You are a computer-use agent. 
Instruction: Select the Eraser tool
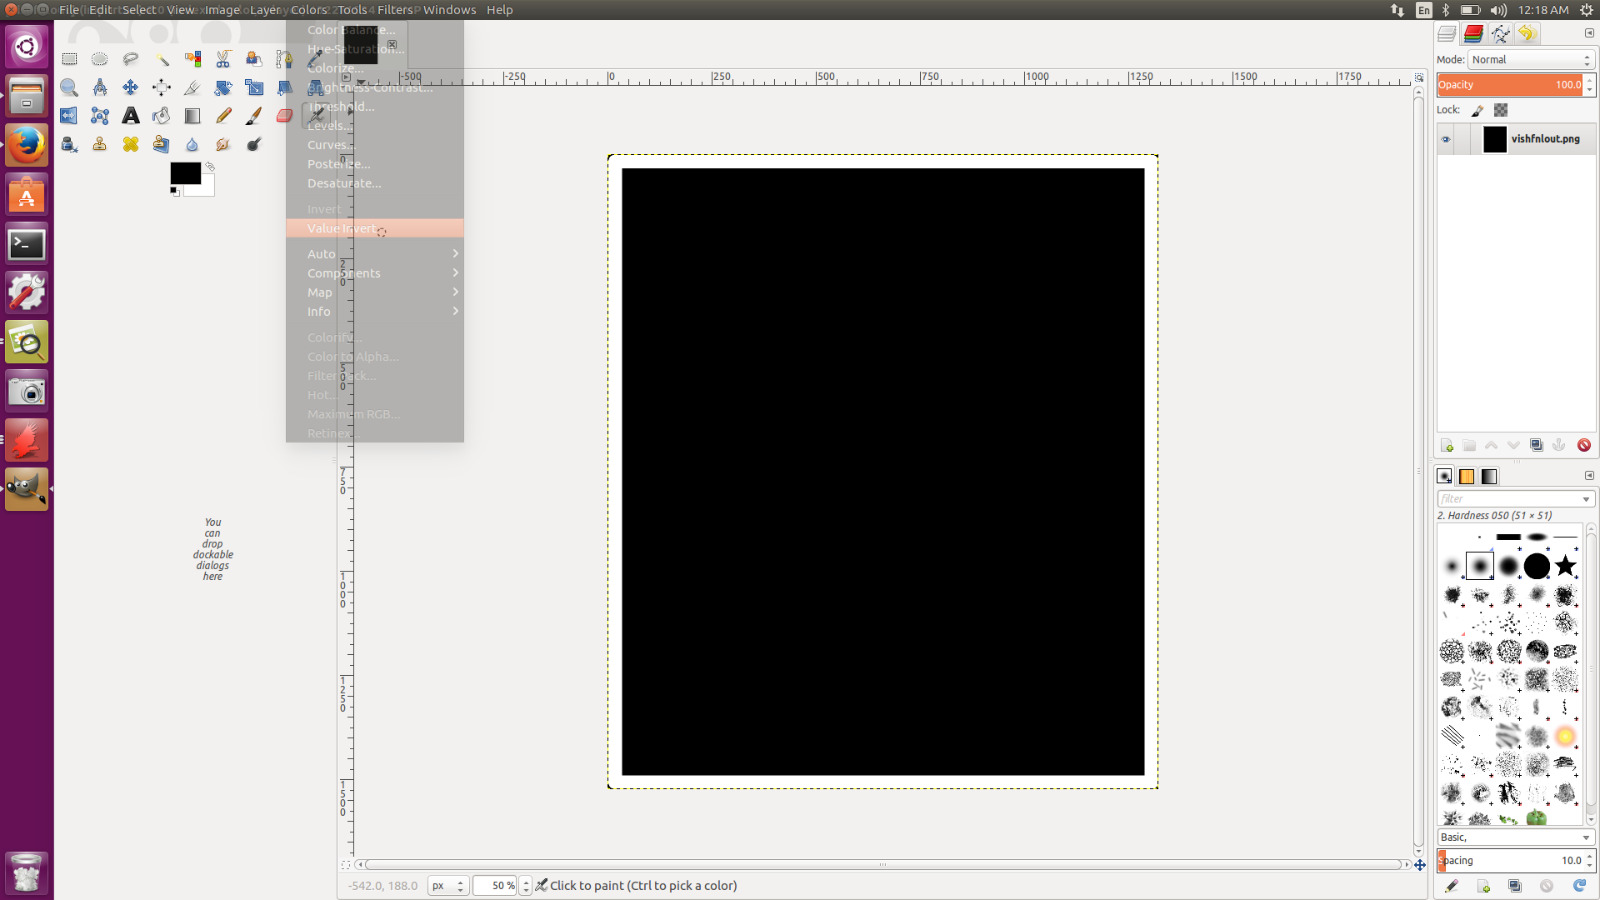click(285, 116)
